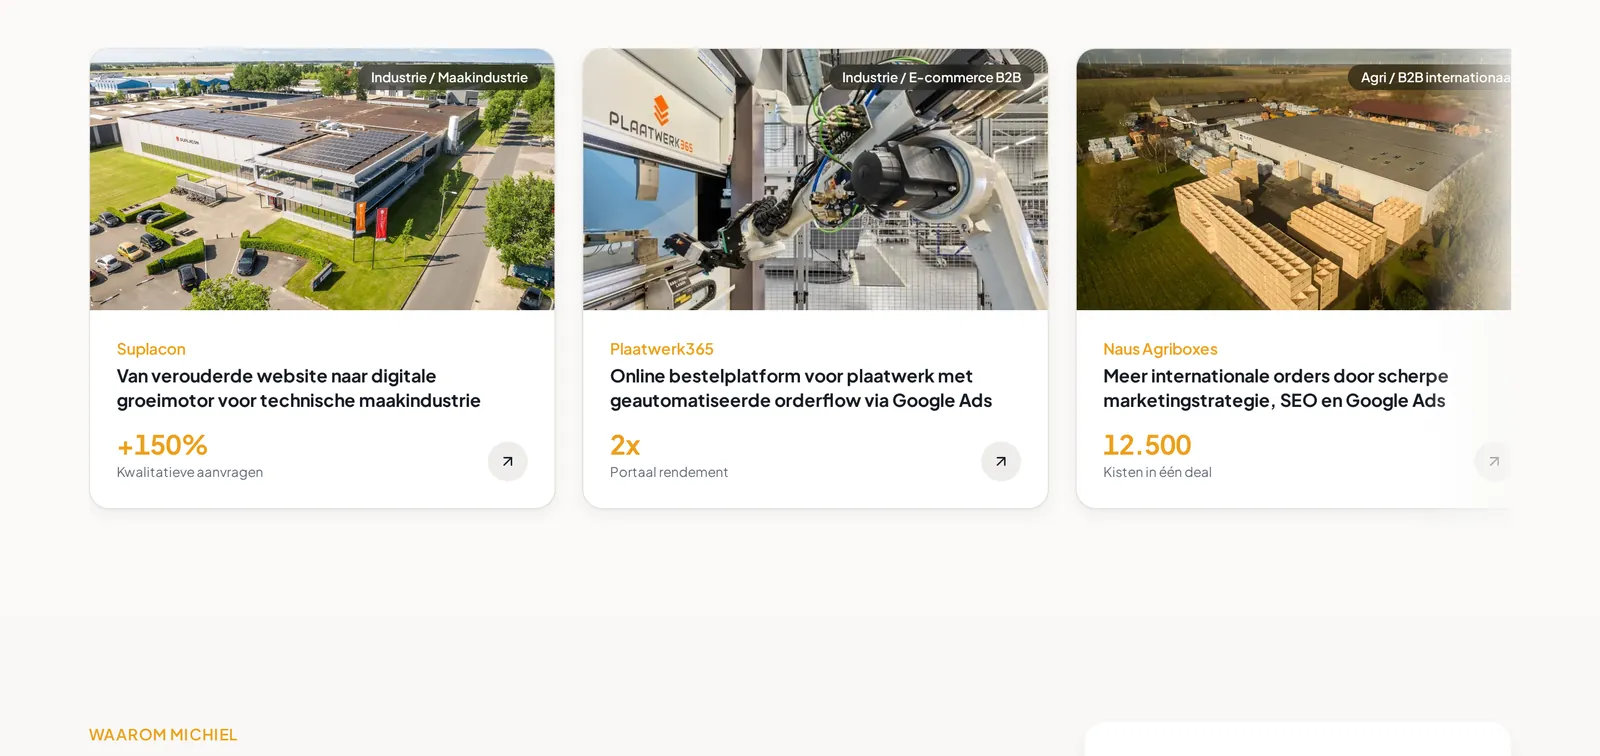Select the Agri / B2B internationaal tag
1600x756 pixels.
1430,77
